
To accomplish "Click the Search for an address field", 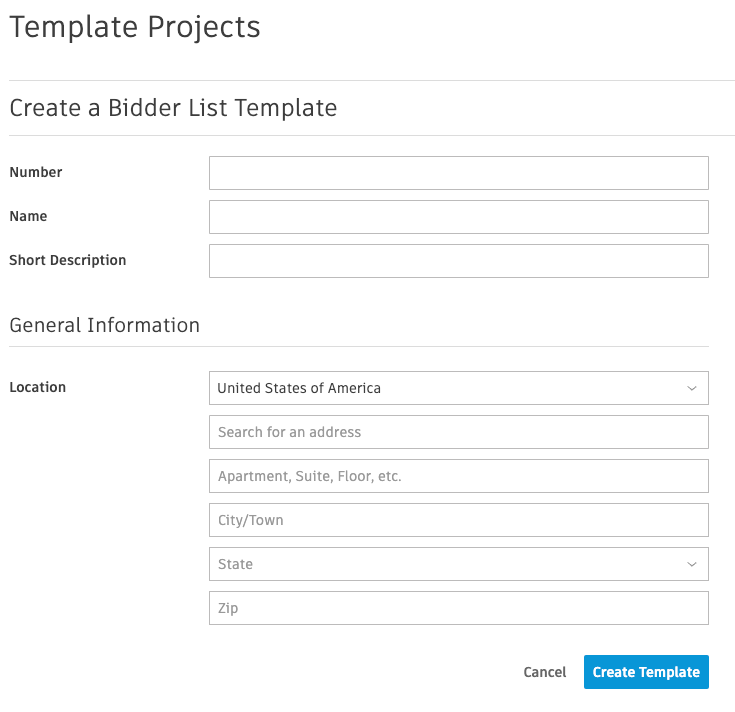I will [458, 432].
